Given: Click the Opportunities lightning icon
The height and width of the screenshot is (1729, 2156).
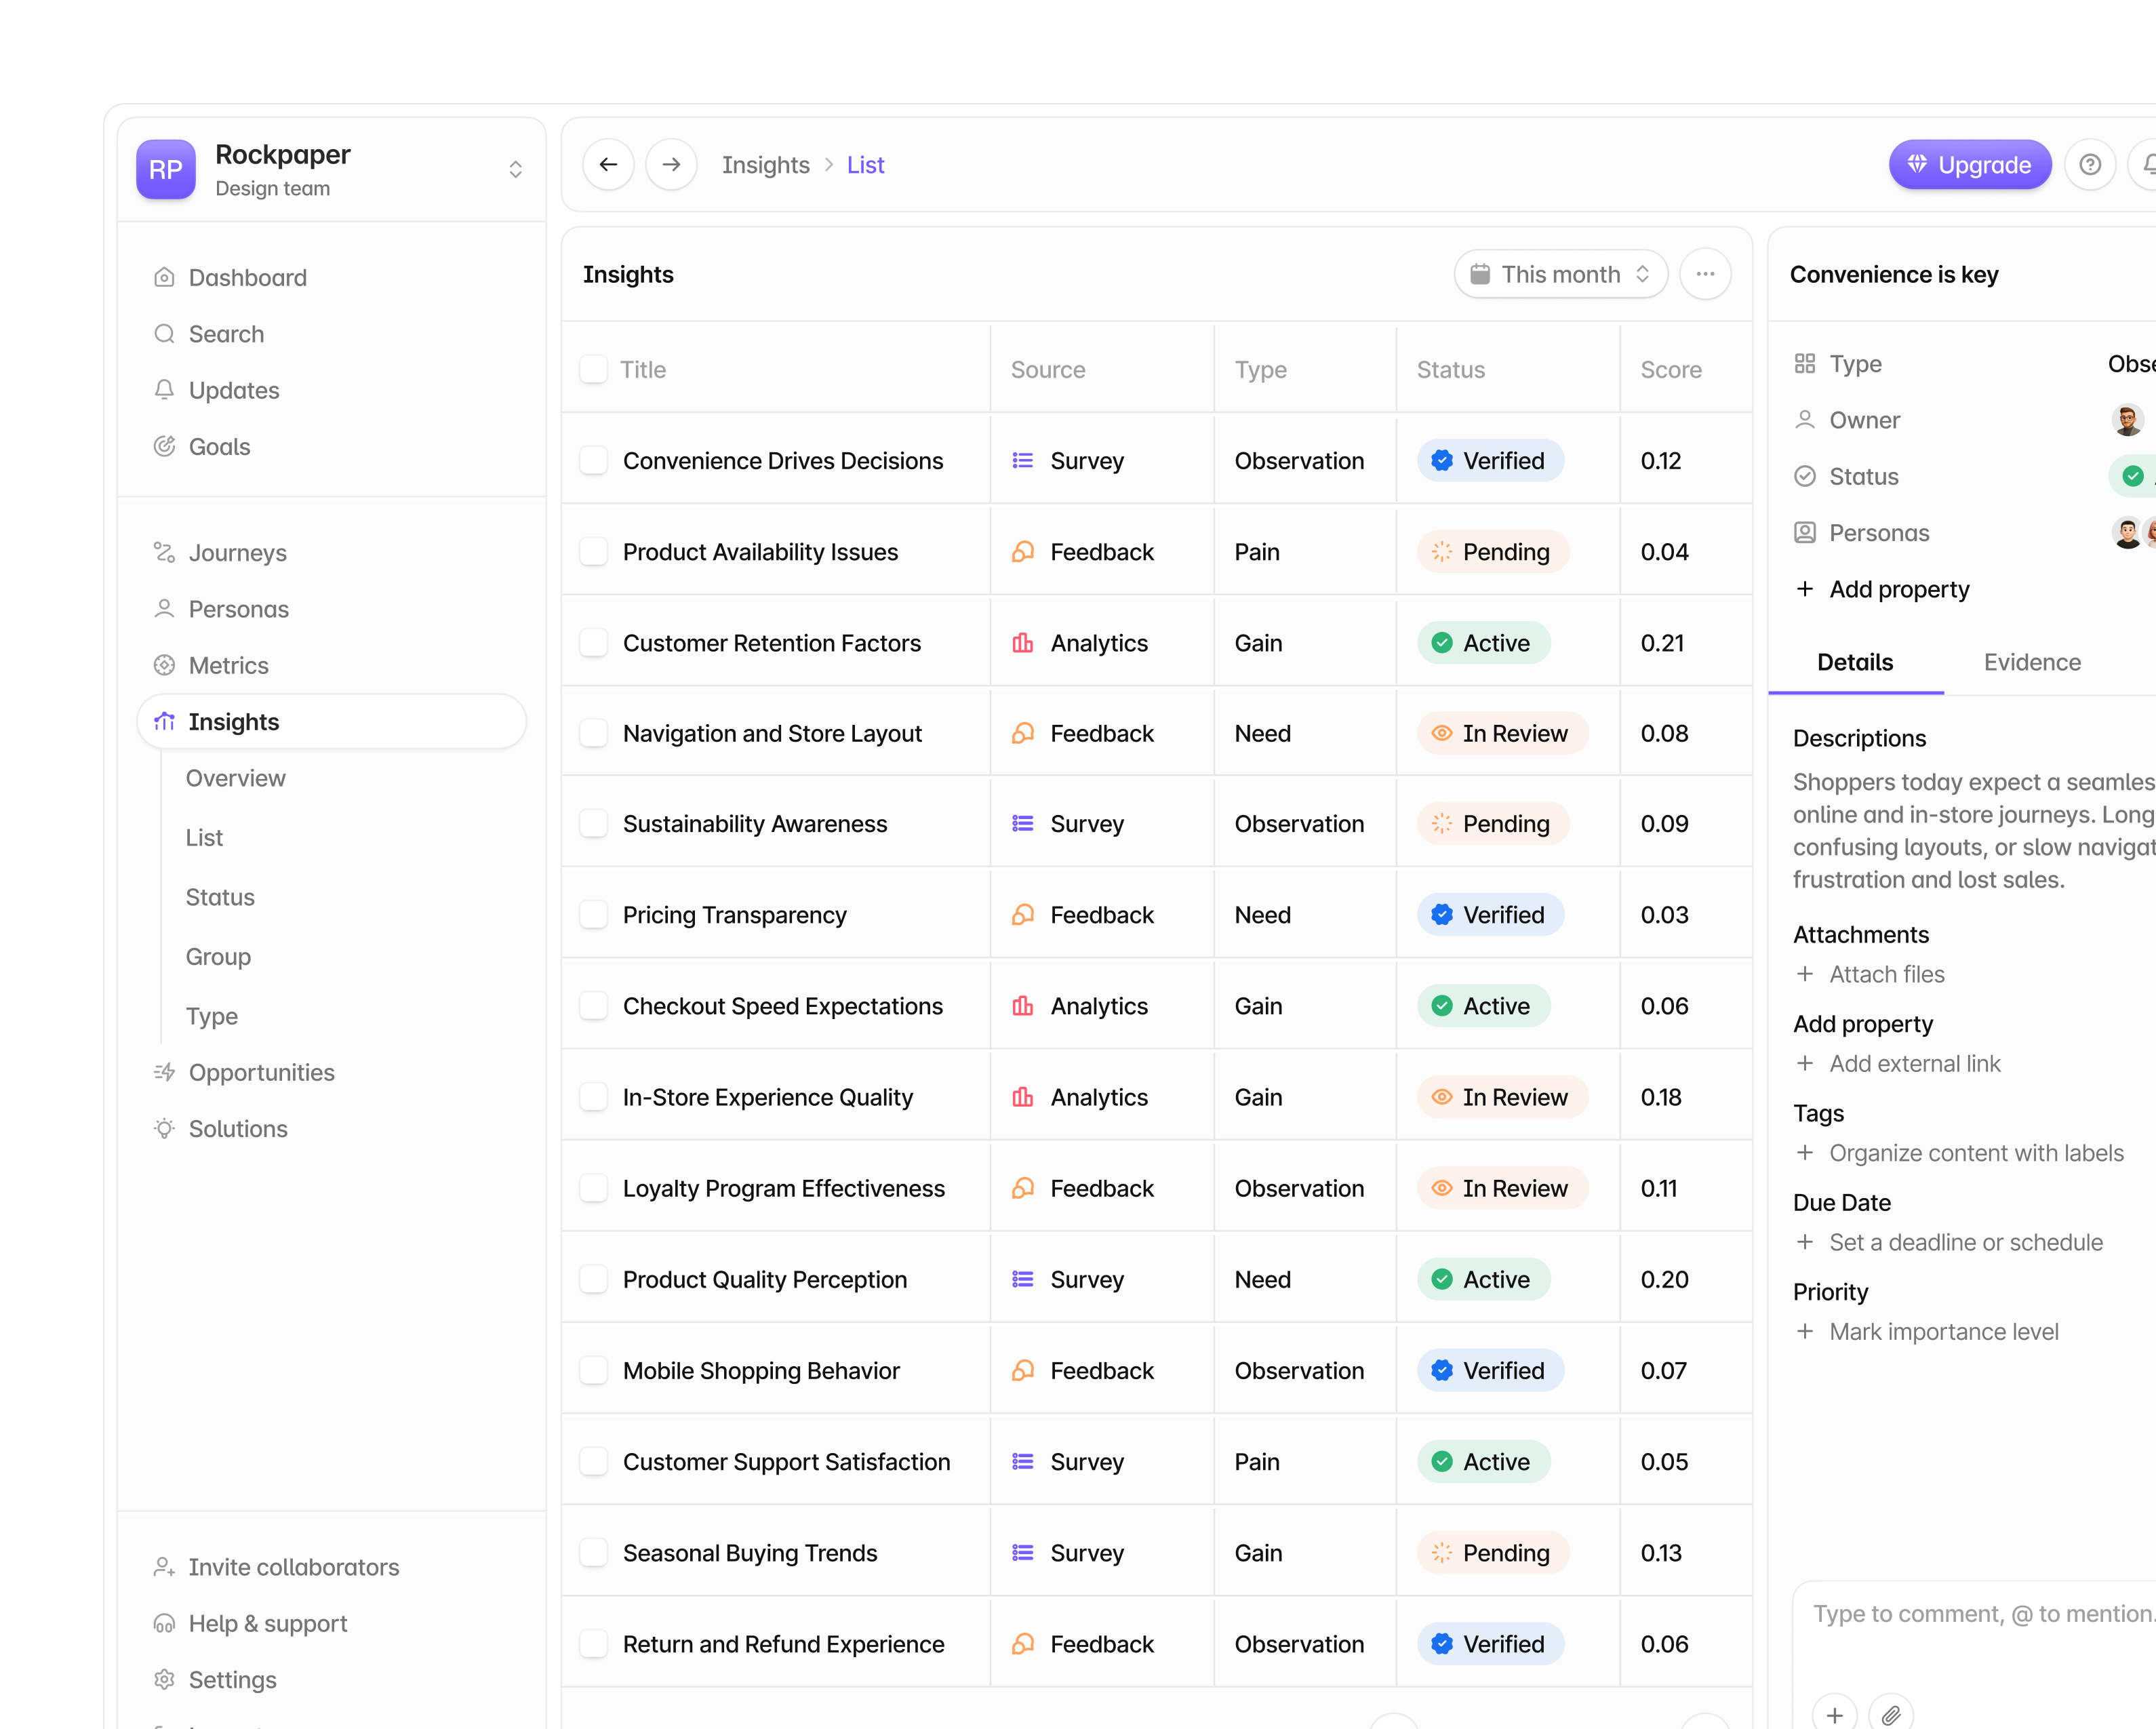Looking at the screenshot, I should tap(164, 1072).
